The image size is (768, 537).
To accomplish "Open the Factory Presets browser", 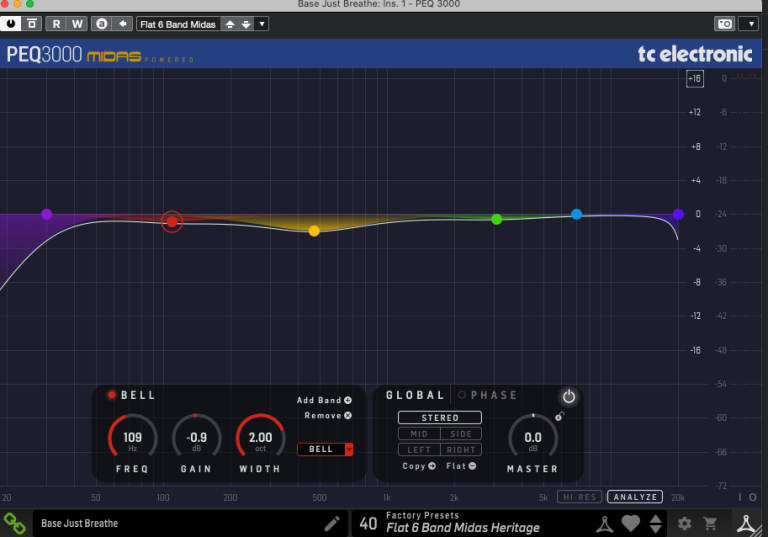I will 463,522.
